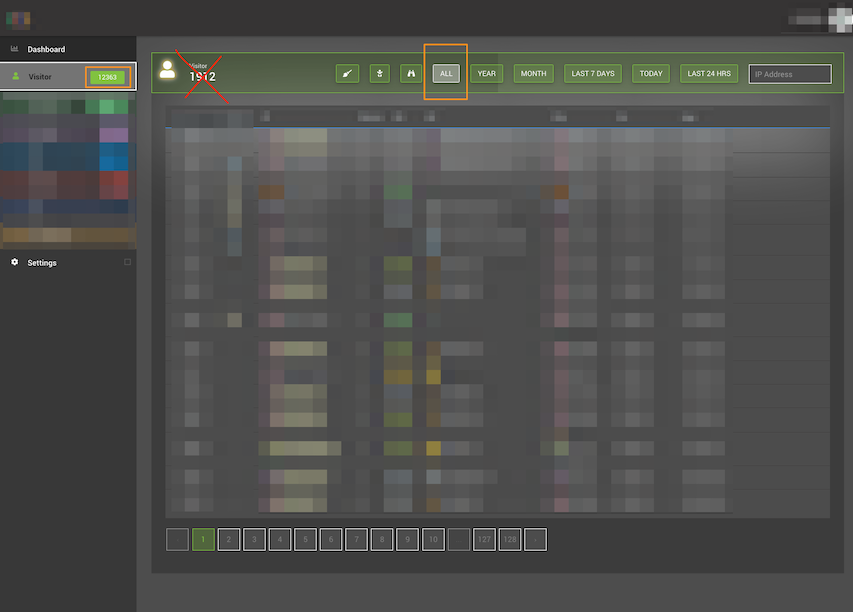The height and width of the screenshot is (612, 853).
Task: Click the binoculars search icon button
Action: point(411,73)
